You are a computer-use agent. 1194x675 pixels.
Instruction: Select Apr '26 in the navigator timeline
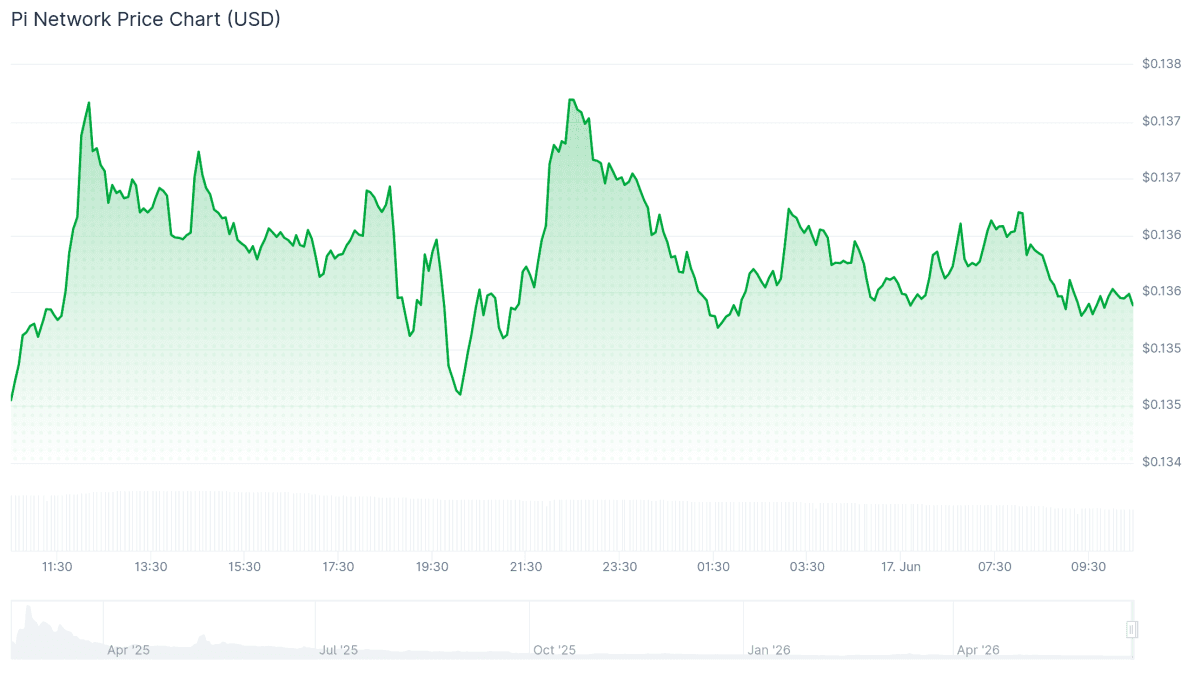click(978, 650)
